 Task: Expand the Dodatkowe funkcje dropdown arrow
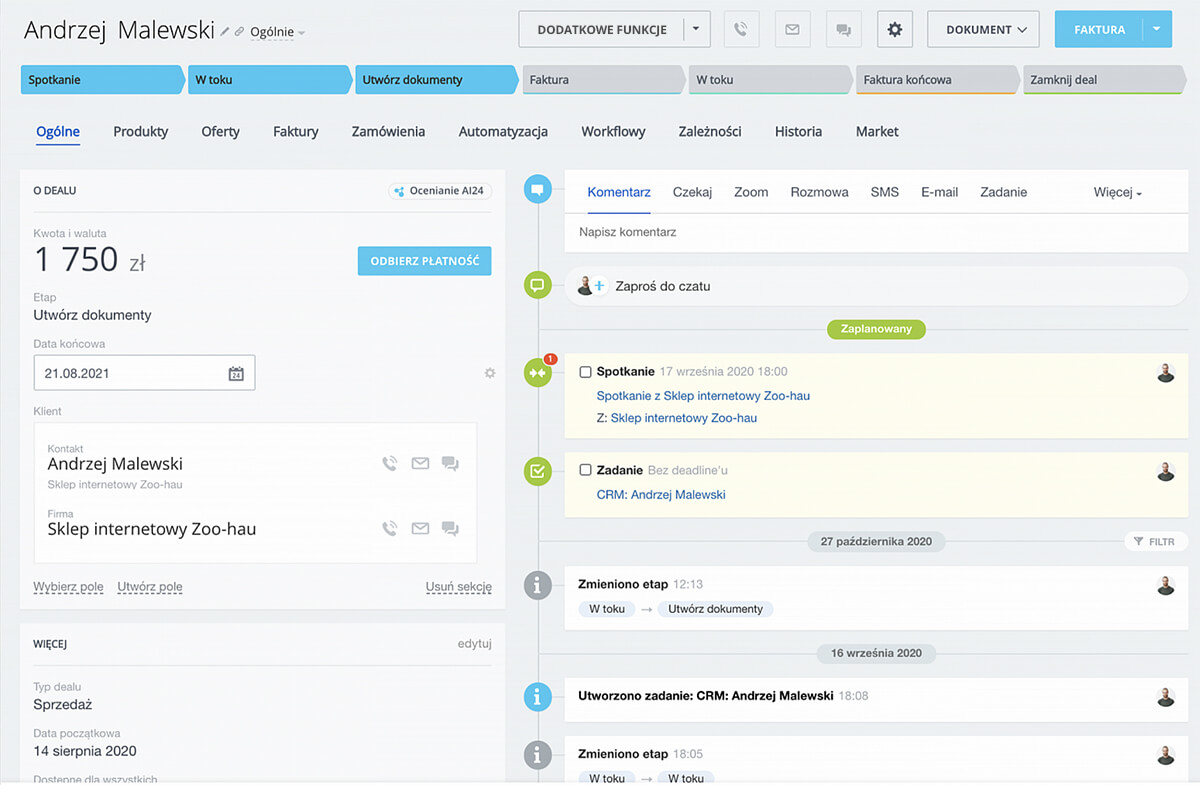pyautogui.click(x=697, y=30)
